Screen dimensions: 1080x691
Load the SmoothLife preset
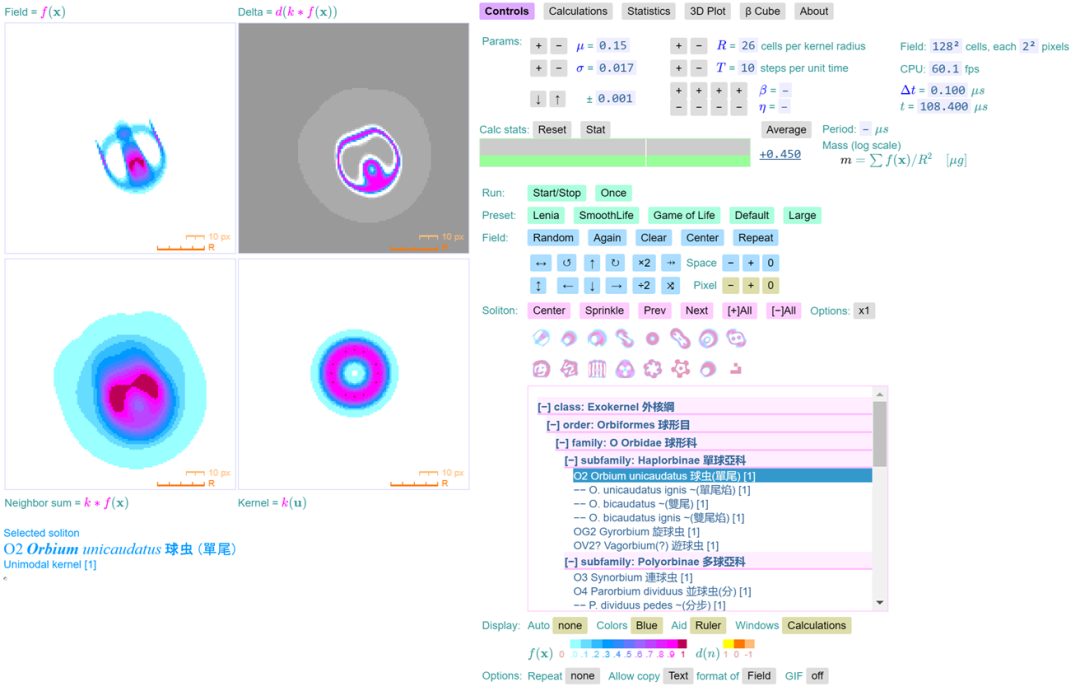606,215
